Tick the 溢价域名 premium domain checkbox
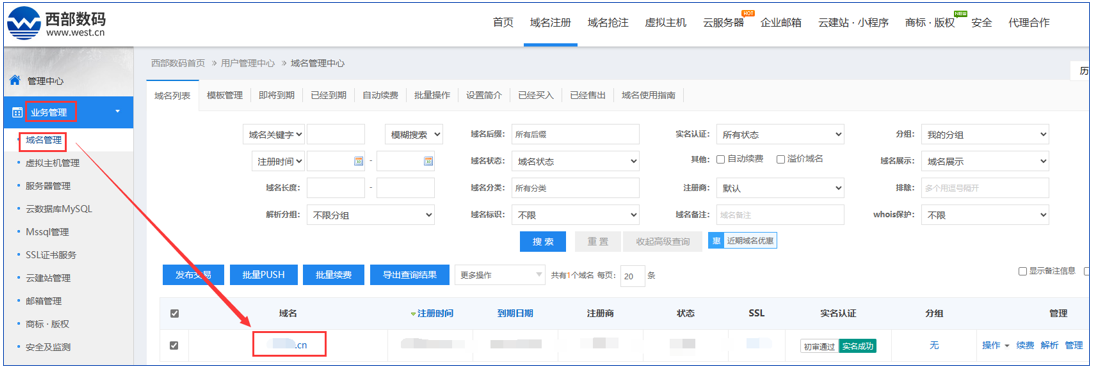Image resolution: width=1093 pixels, height=368 pixels. 781,159
